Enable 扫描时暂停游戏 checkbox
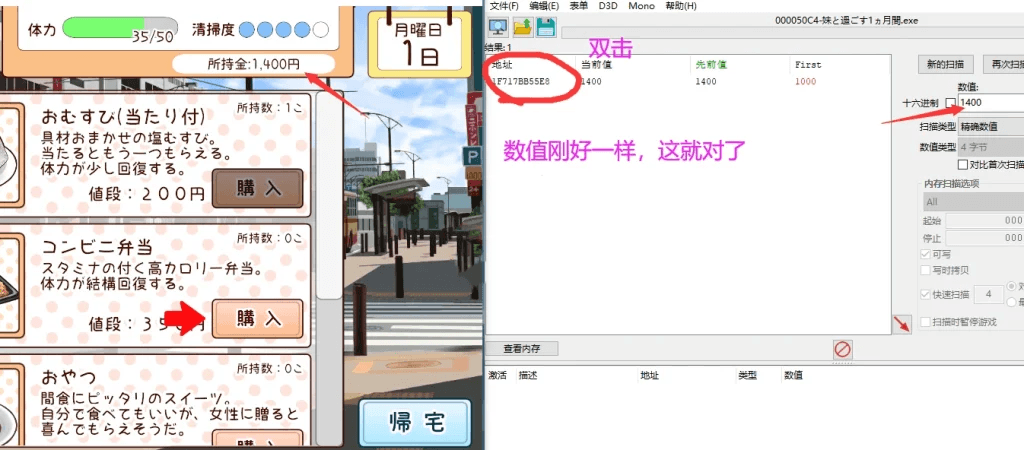Viewport: 1024px width, 450px height. [924, 322]
